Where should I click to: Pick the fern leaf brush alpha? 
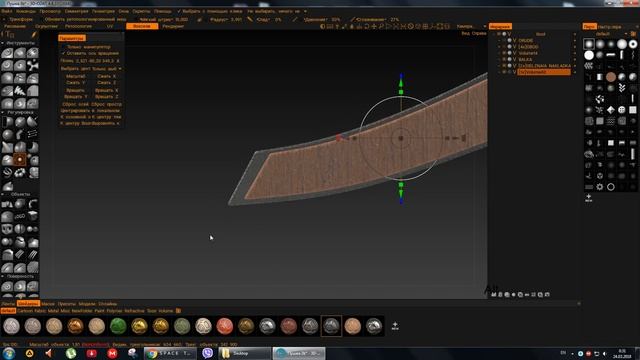[x=622, y=88]
